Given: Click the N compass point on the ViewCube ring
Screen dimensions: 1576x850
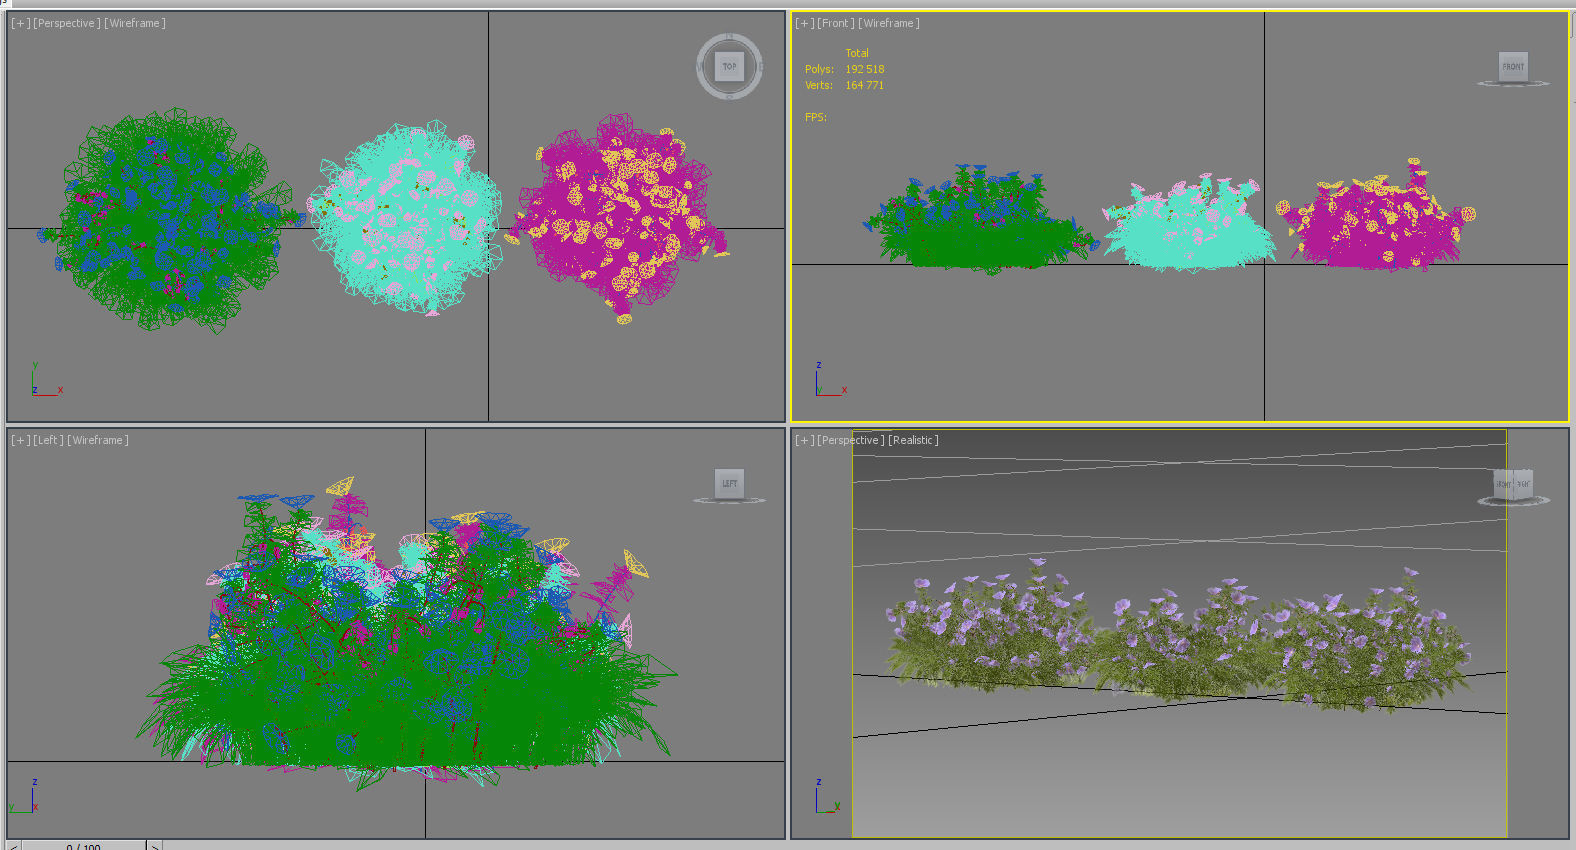Looking at the screenshot, I should click(x=729, y=37).
